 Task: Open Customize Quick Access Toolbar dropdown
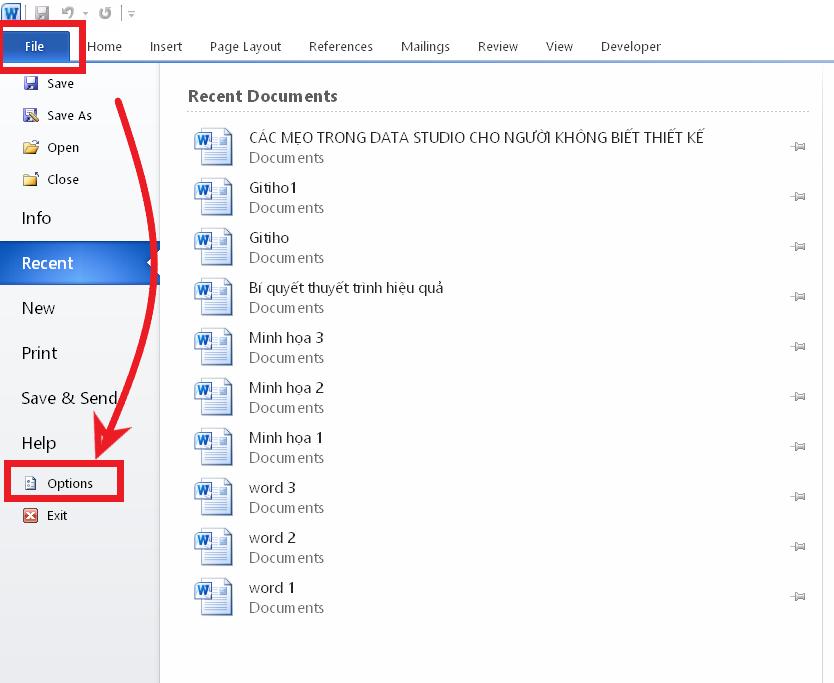pos(131,14)
